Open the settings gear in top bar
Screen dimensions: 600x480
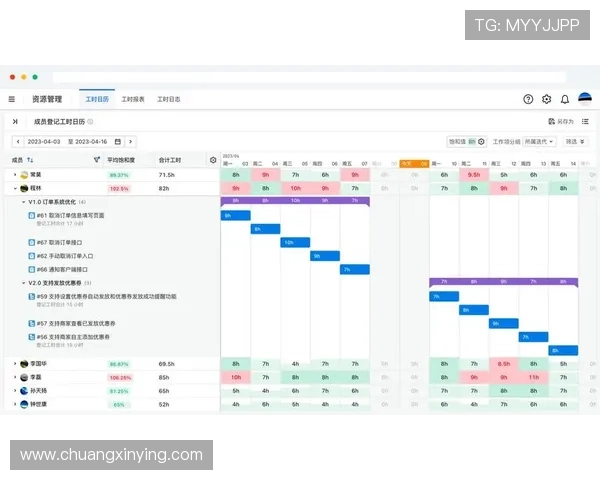tap(546, 99)
